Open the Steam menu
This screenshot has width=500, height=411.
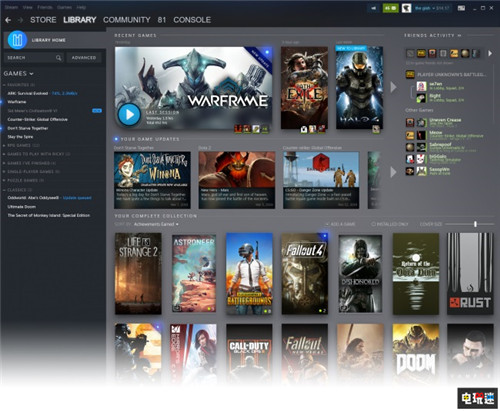click(x=11, y=7)
